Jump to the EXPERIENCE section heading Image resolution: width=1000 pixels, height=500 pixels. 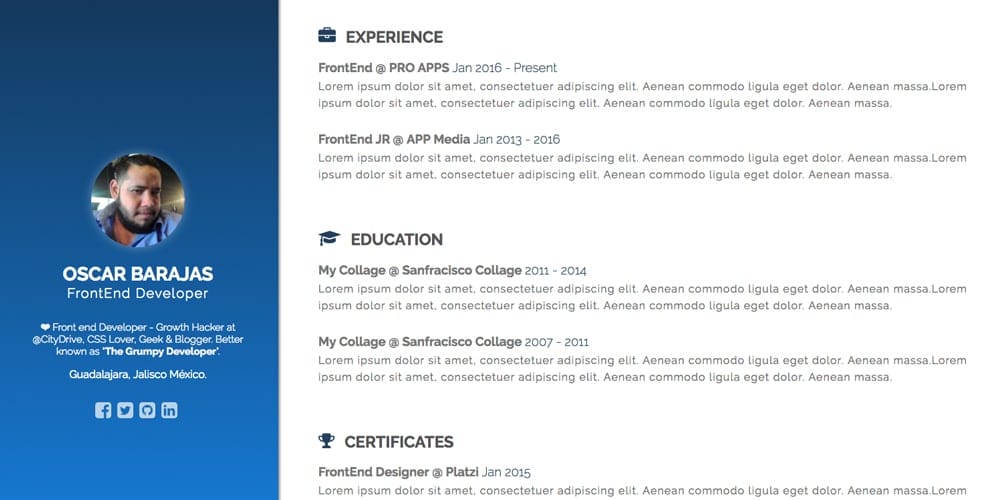(394, 37)
